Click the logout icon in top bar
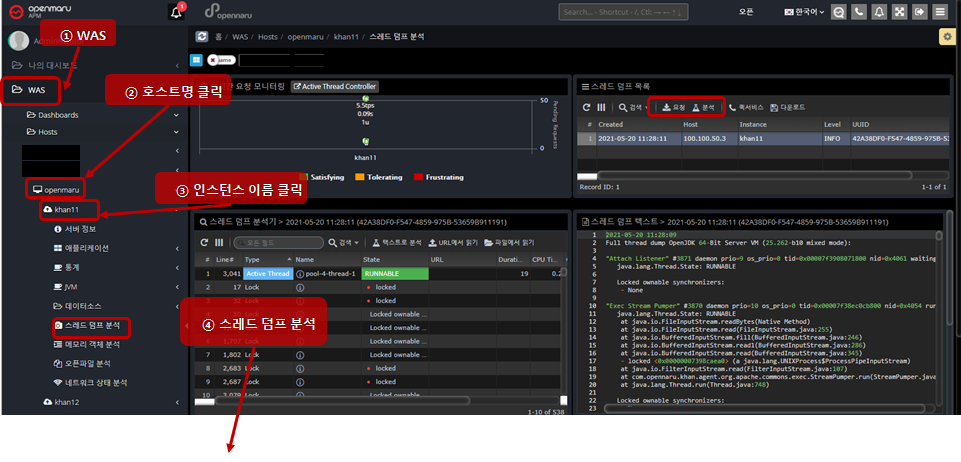Screen dimensions: 961x462 [x=919, y=12]
